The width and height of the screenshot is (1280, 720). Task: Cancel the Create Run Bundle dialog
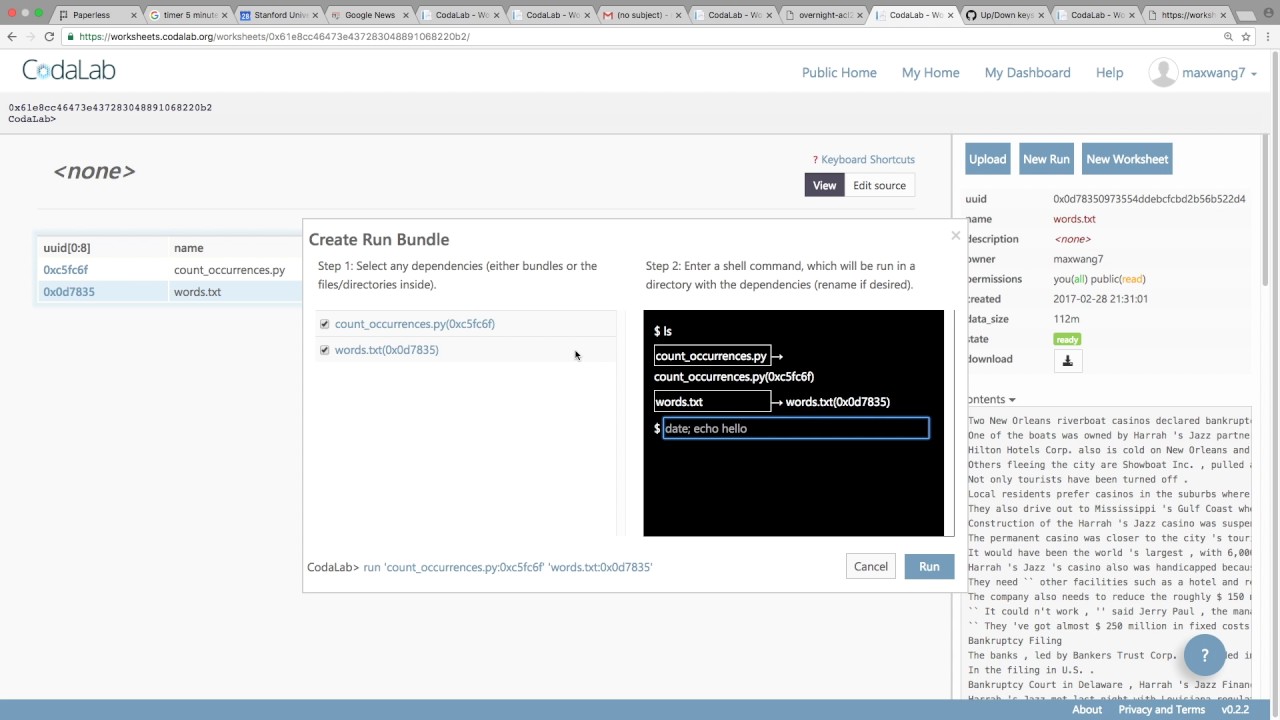(x=870, y=566)
